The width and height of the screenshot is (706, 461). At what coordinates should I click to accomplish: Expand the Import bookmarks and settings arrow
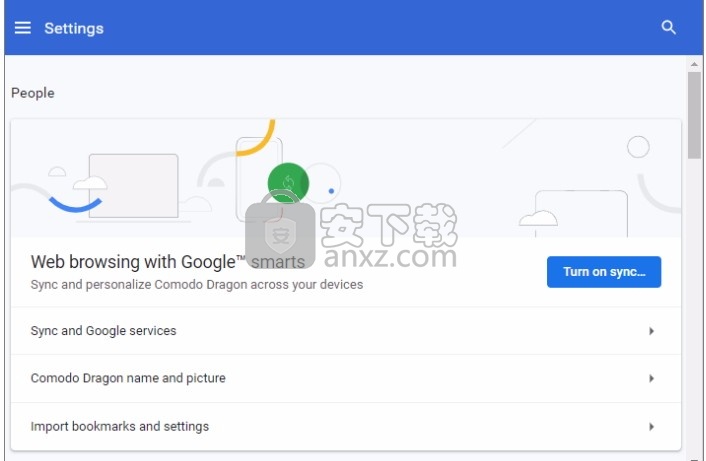[x=651, y=427]
